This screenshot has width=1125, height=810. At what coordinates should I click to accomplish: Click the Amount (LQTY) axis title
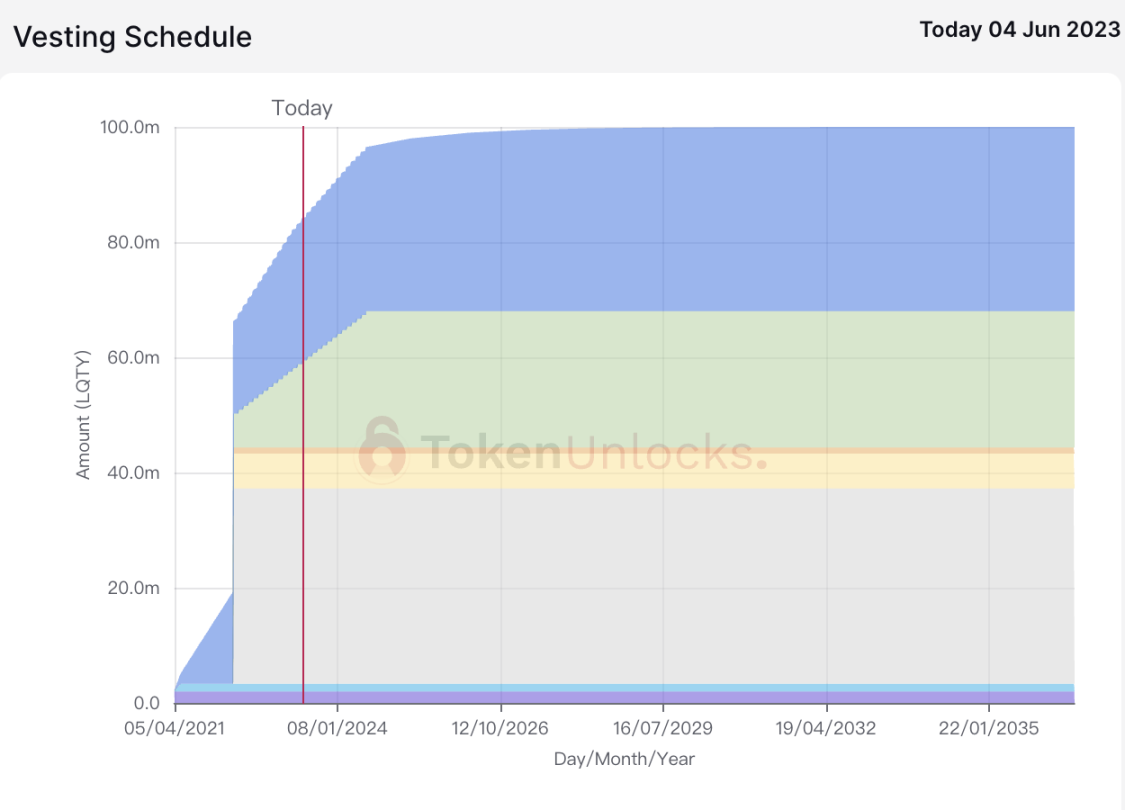pyautogui.click(x=83, y=415)
